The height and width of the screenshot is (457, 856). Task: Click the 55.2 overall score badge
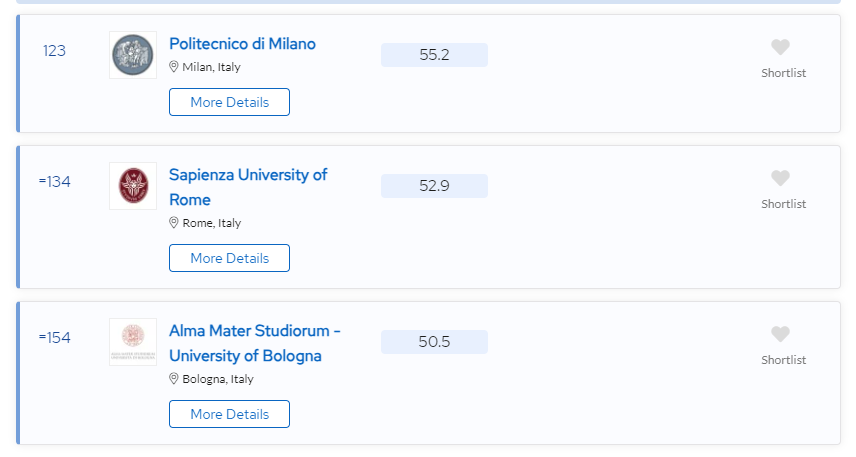click(x=434, y=55)
